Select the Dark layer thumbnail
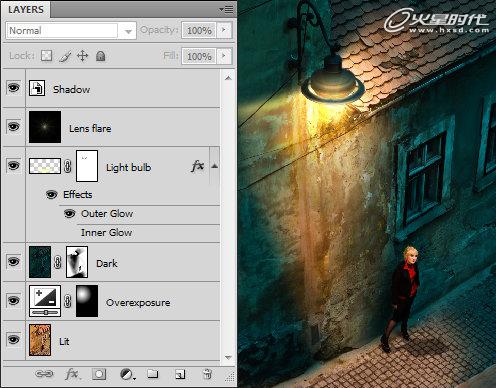 click(40, 262)
